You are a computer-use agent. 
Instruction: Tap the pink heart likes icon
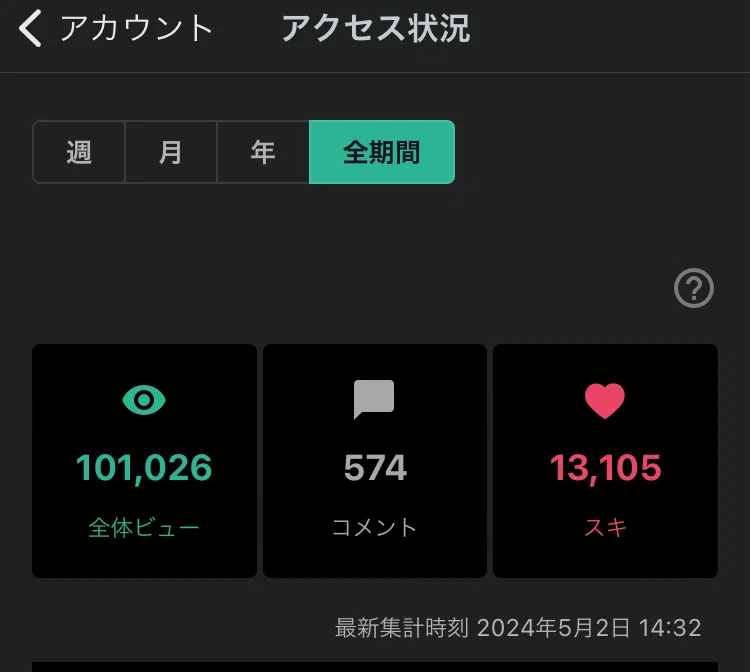coord(605,401)
